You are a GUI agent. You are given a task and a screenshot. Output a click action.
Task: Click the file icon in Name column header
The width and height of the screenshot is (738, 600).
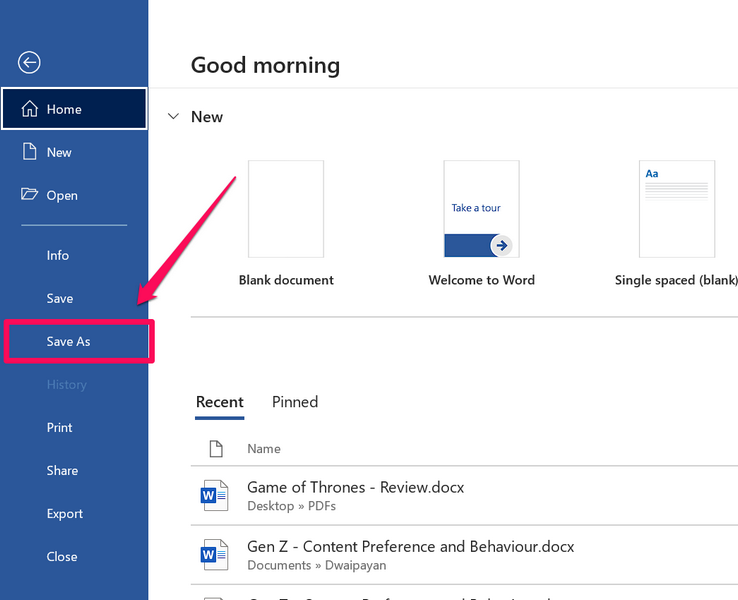[x=215, y=449]
